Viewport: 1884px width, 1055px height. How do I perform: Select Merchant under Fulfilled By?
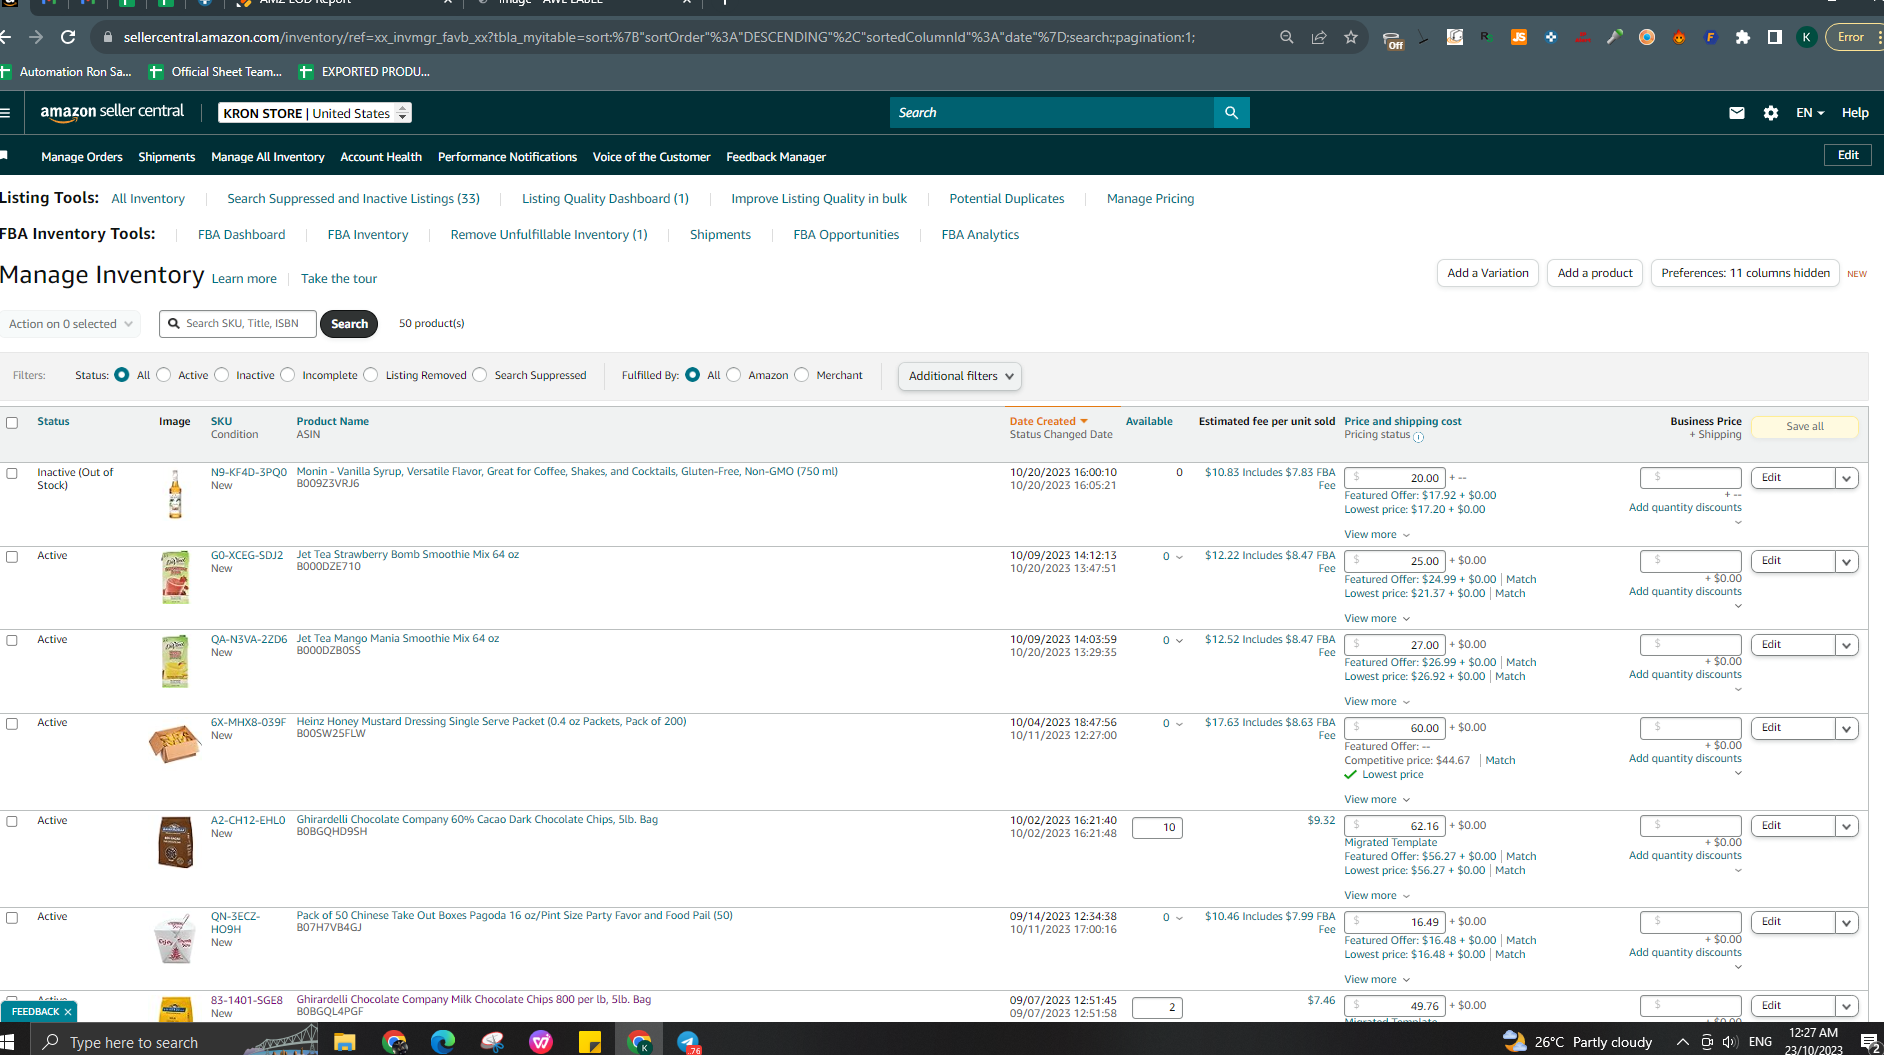coord(802,375)
